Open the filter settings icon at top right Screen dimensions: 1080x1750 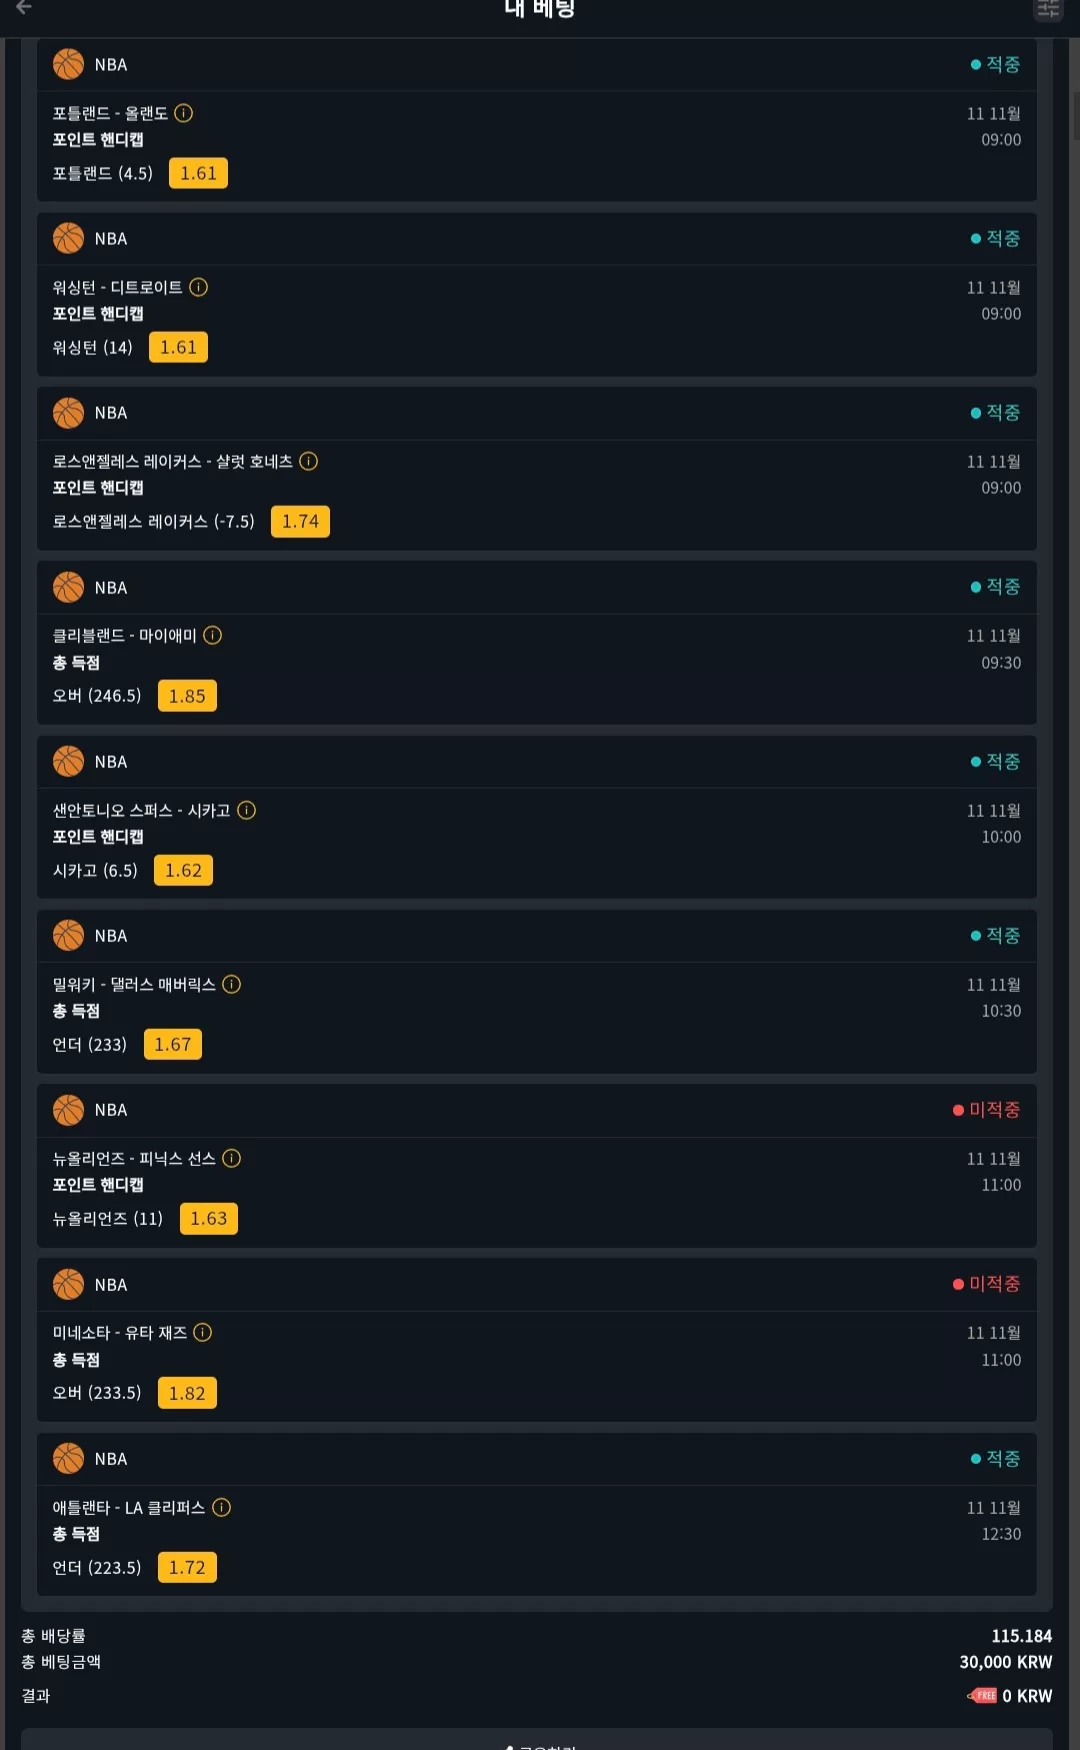[1048, 9]
